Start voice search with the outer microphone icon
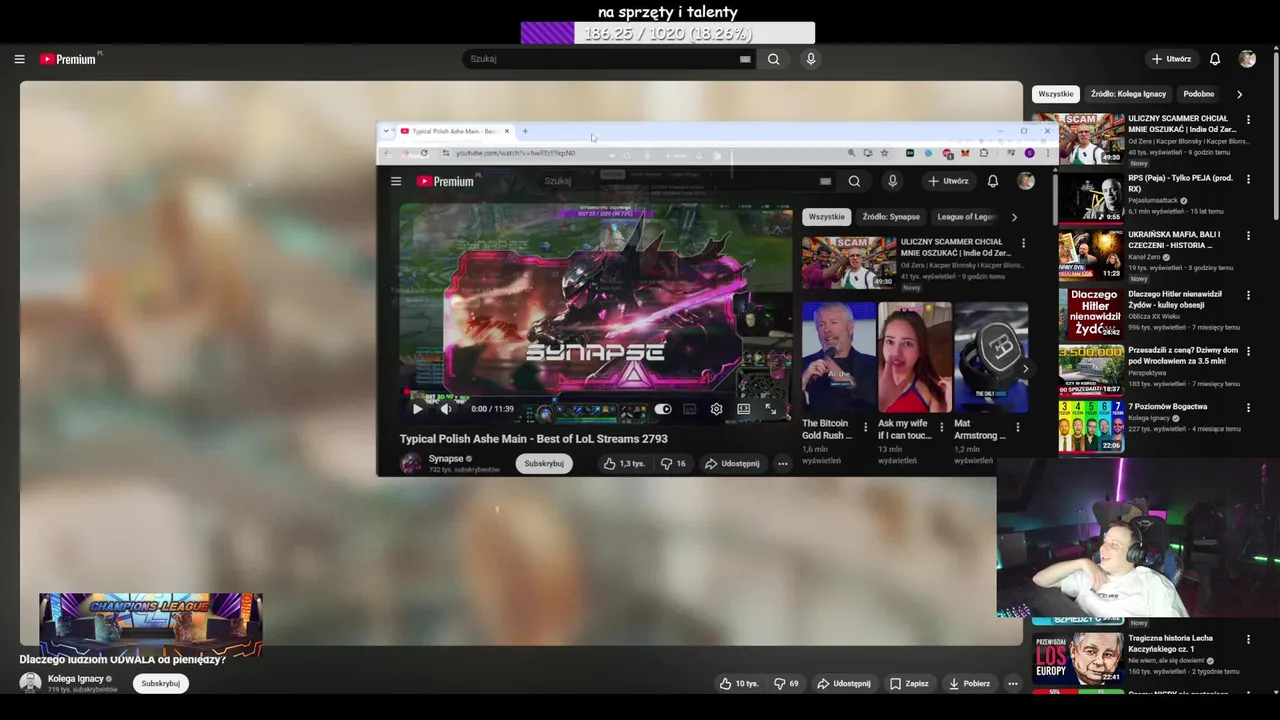Image resolution: width=1280 pixels, height=720 pixels. coord(811,59)
